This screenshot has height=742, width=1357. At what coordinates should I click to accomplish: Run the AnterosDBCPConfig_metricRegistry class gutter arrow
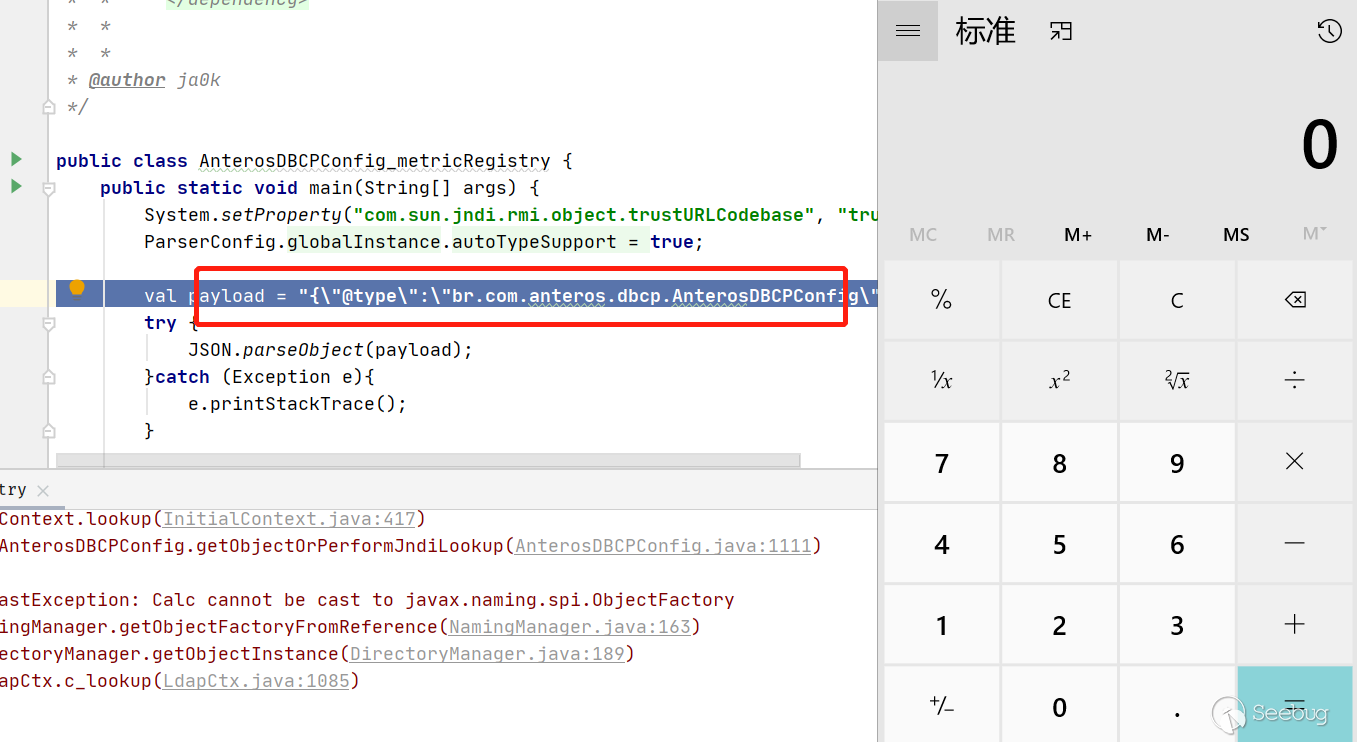(16, 159)
